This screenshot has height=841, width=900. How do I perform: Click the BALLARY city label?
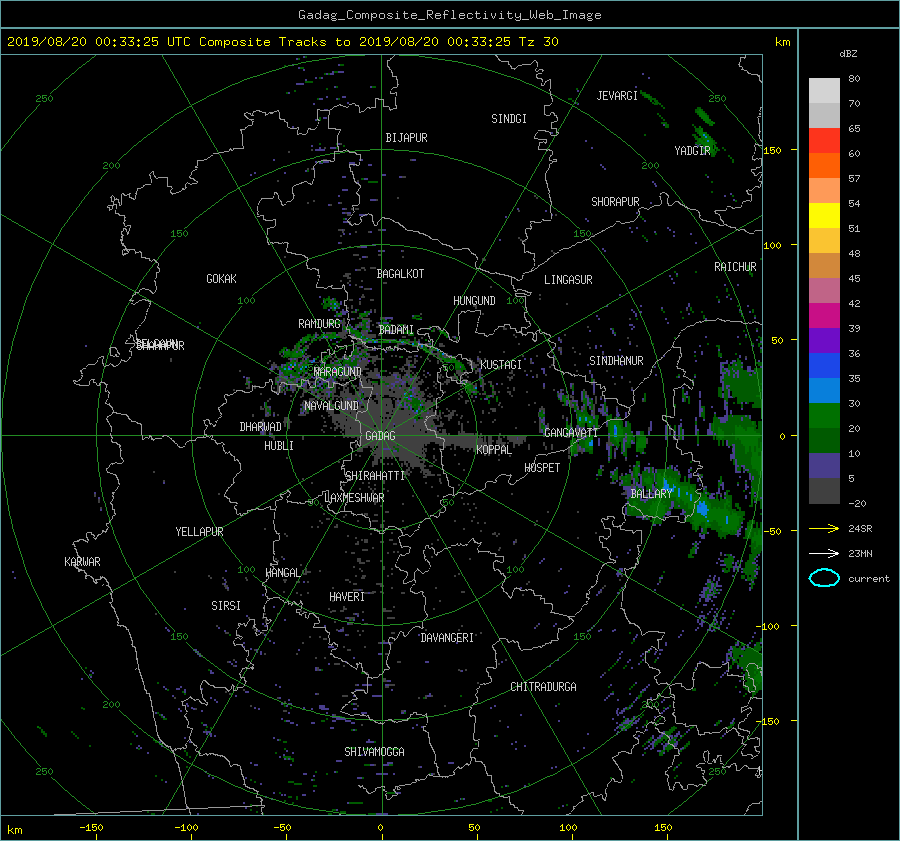(651, 494)
